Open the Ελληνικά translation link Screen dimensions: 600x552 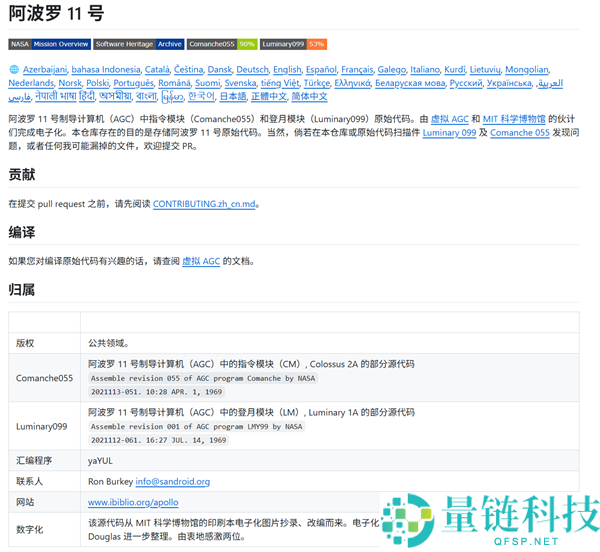352,83
